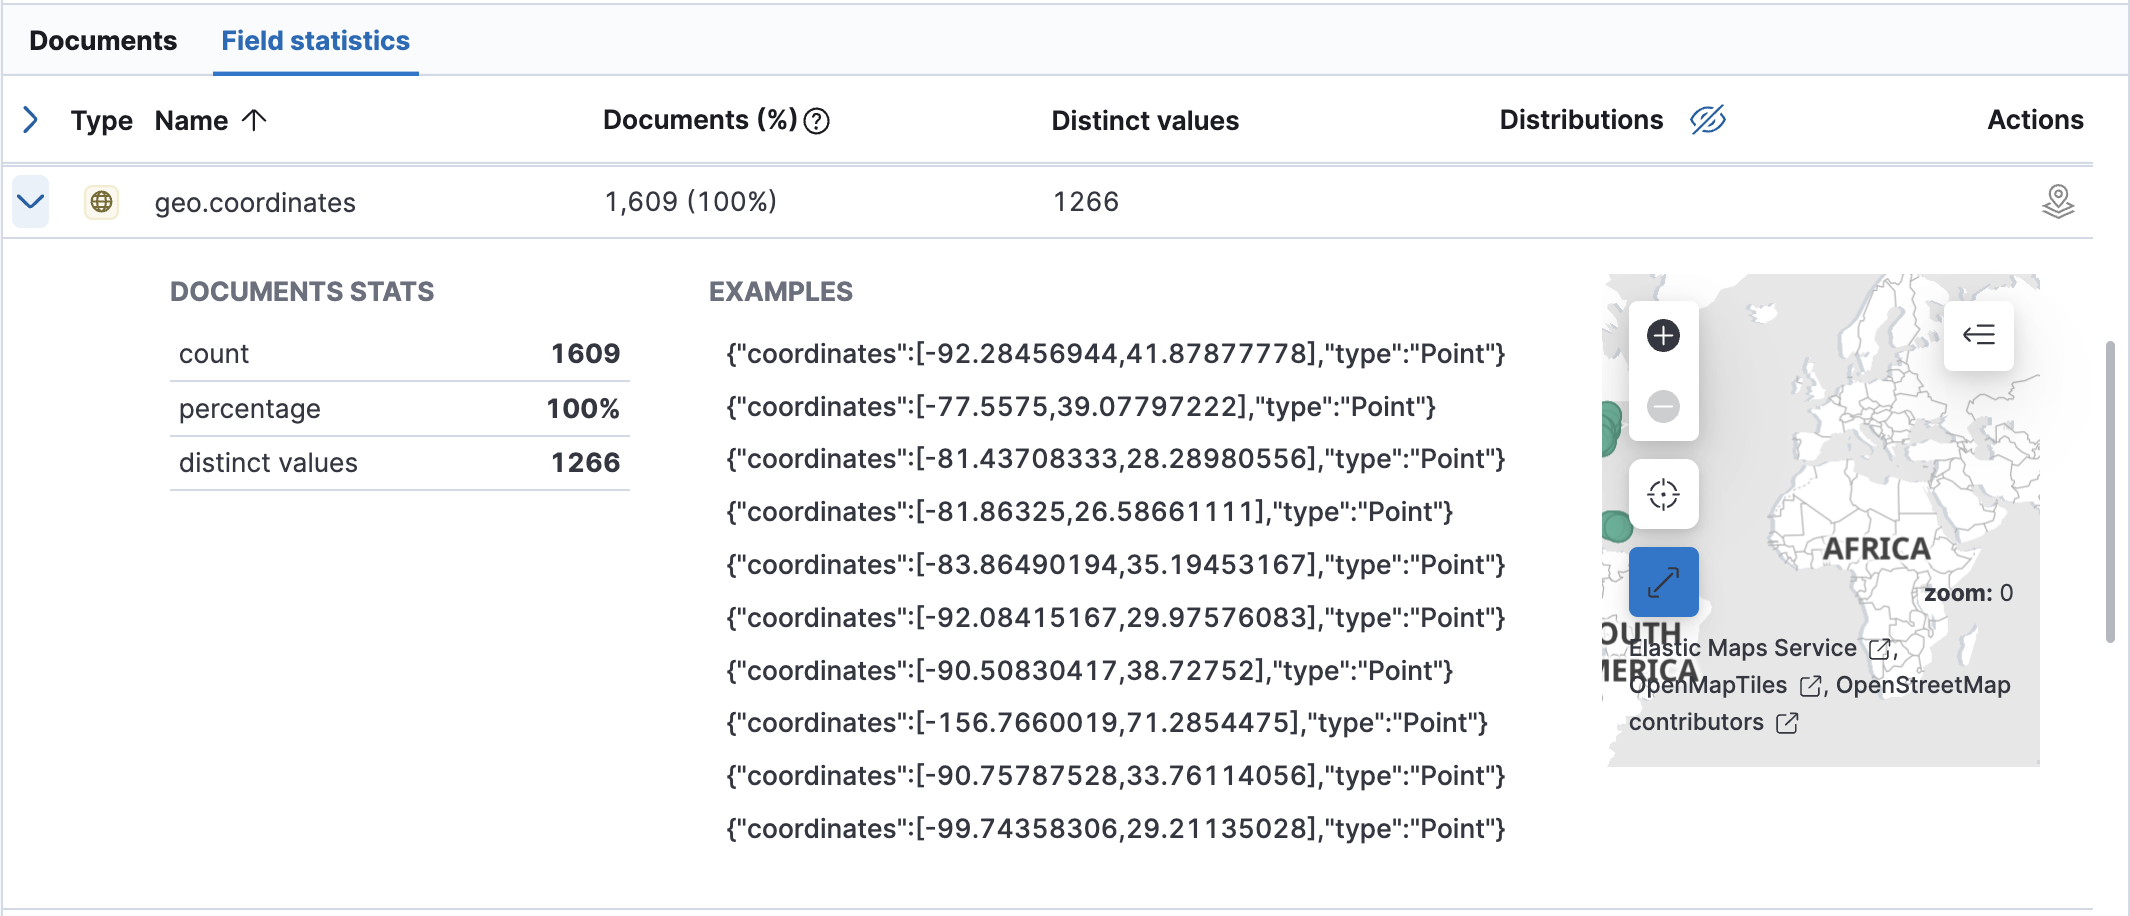Toggle Name column sort order
The width and height of the screenshot is (2130, 916).
coord(256,119)
